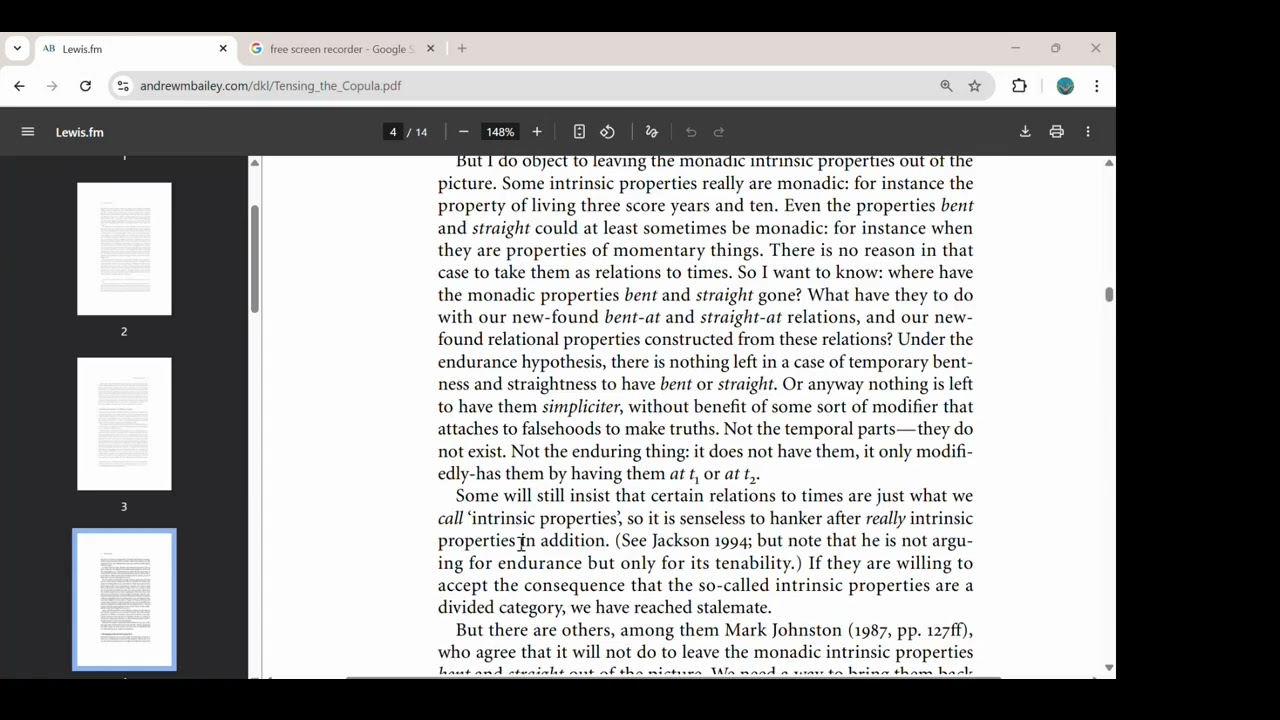Click the PDF undo button

(x=691, y=132)
